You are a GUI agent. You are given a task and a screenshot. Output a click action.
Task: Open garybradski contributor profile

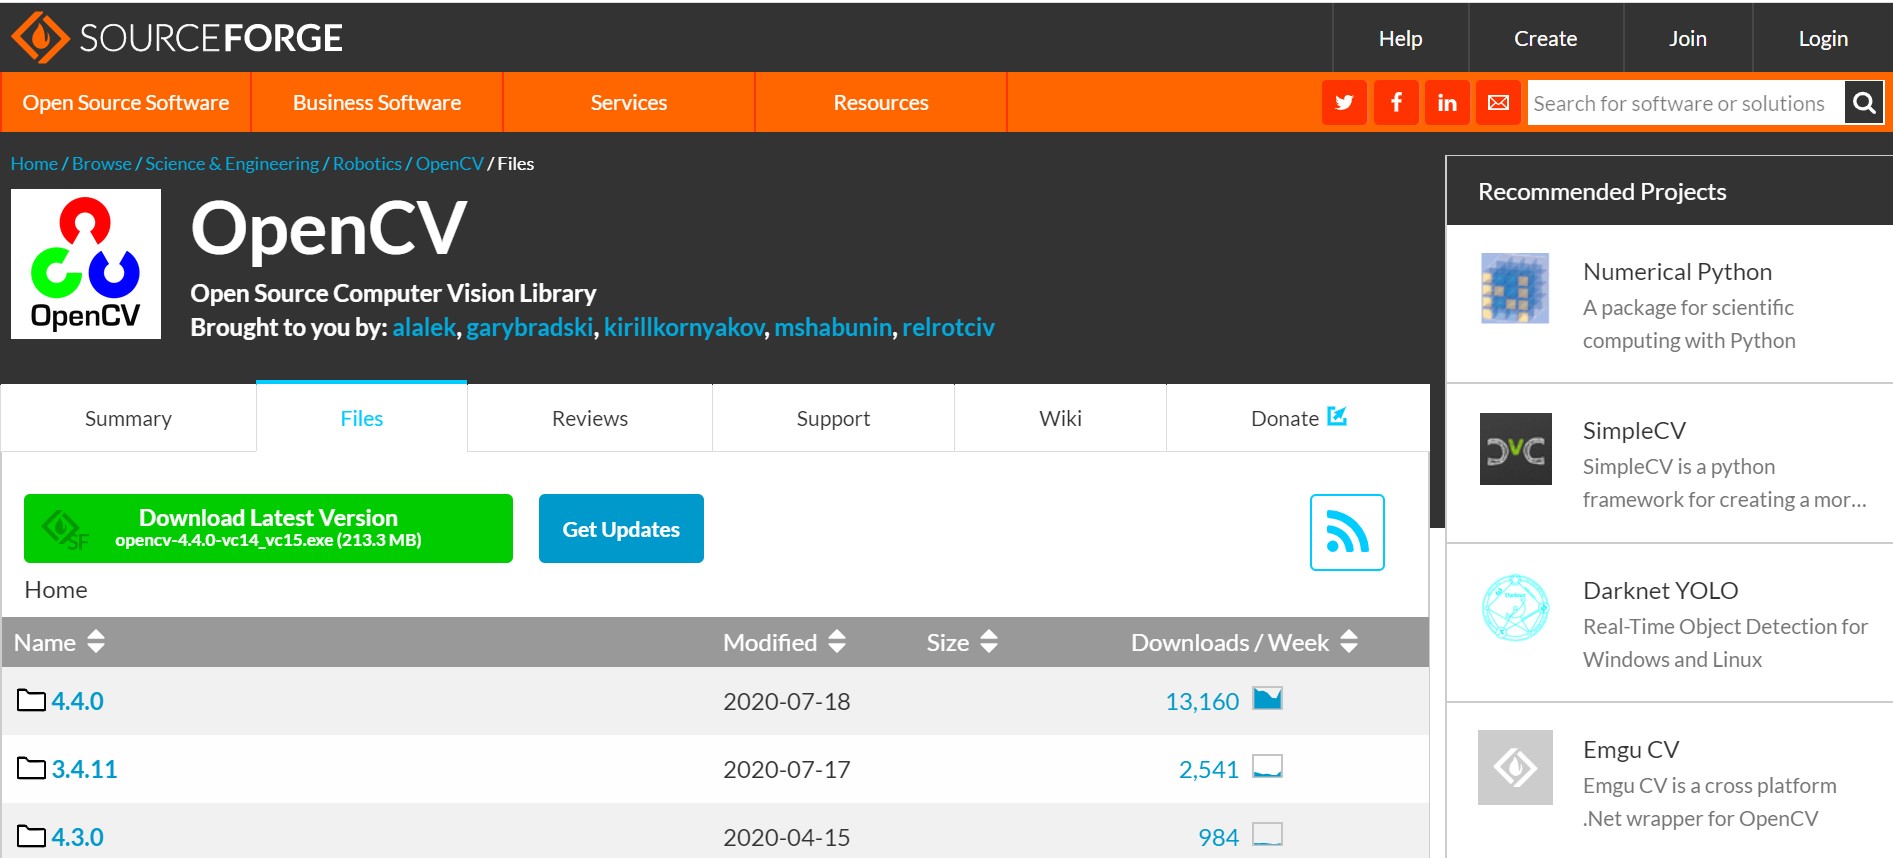(x=530, y=327)
